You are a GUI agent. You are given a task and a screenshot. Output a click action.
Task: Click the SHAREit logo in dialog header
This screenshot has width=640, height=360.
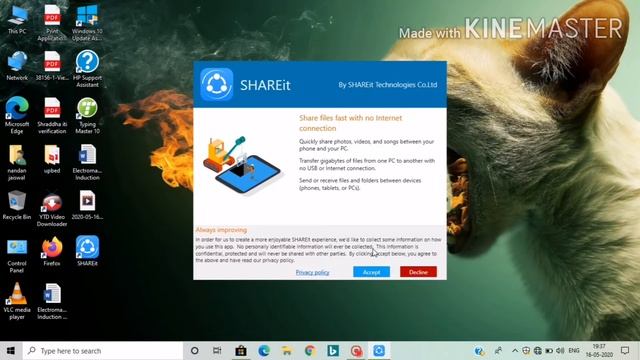coord(216,84)
